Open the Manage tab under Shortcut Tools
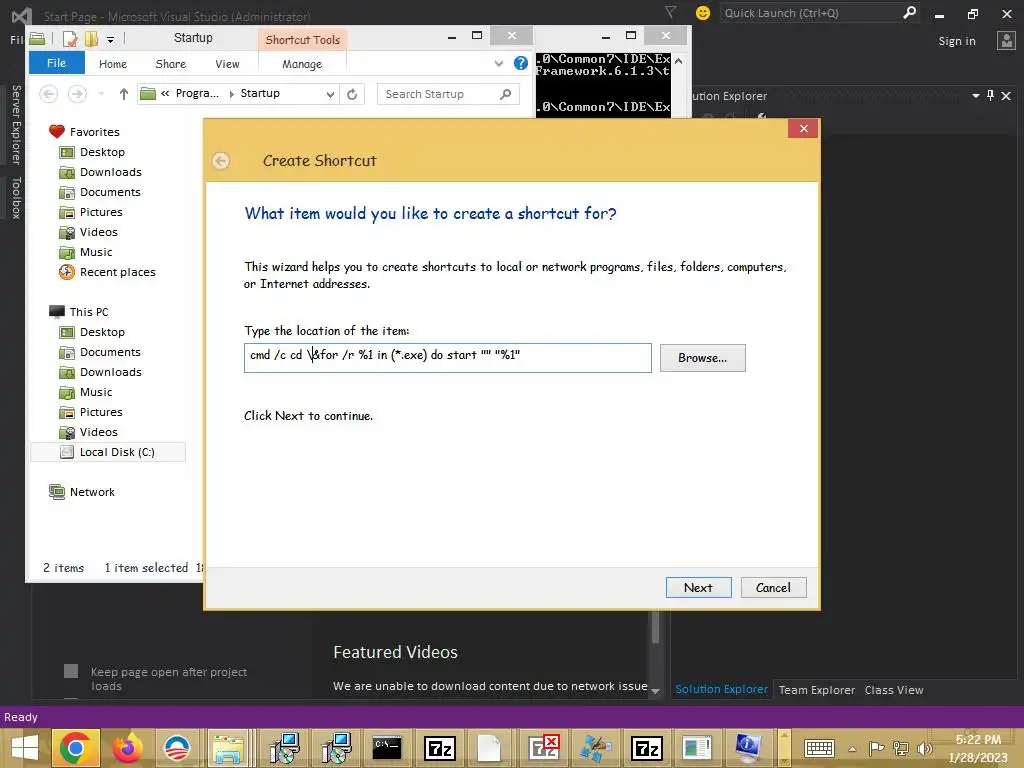 (x=302, y=64)
